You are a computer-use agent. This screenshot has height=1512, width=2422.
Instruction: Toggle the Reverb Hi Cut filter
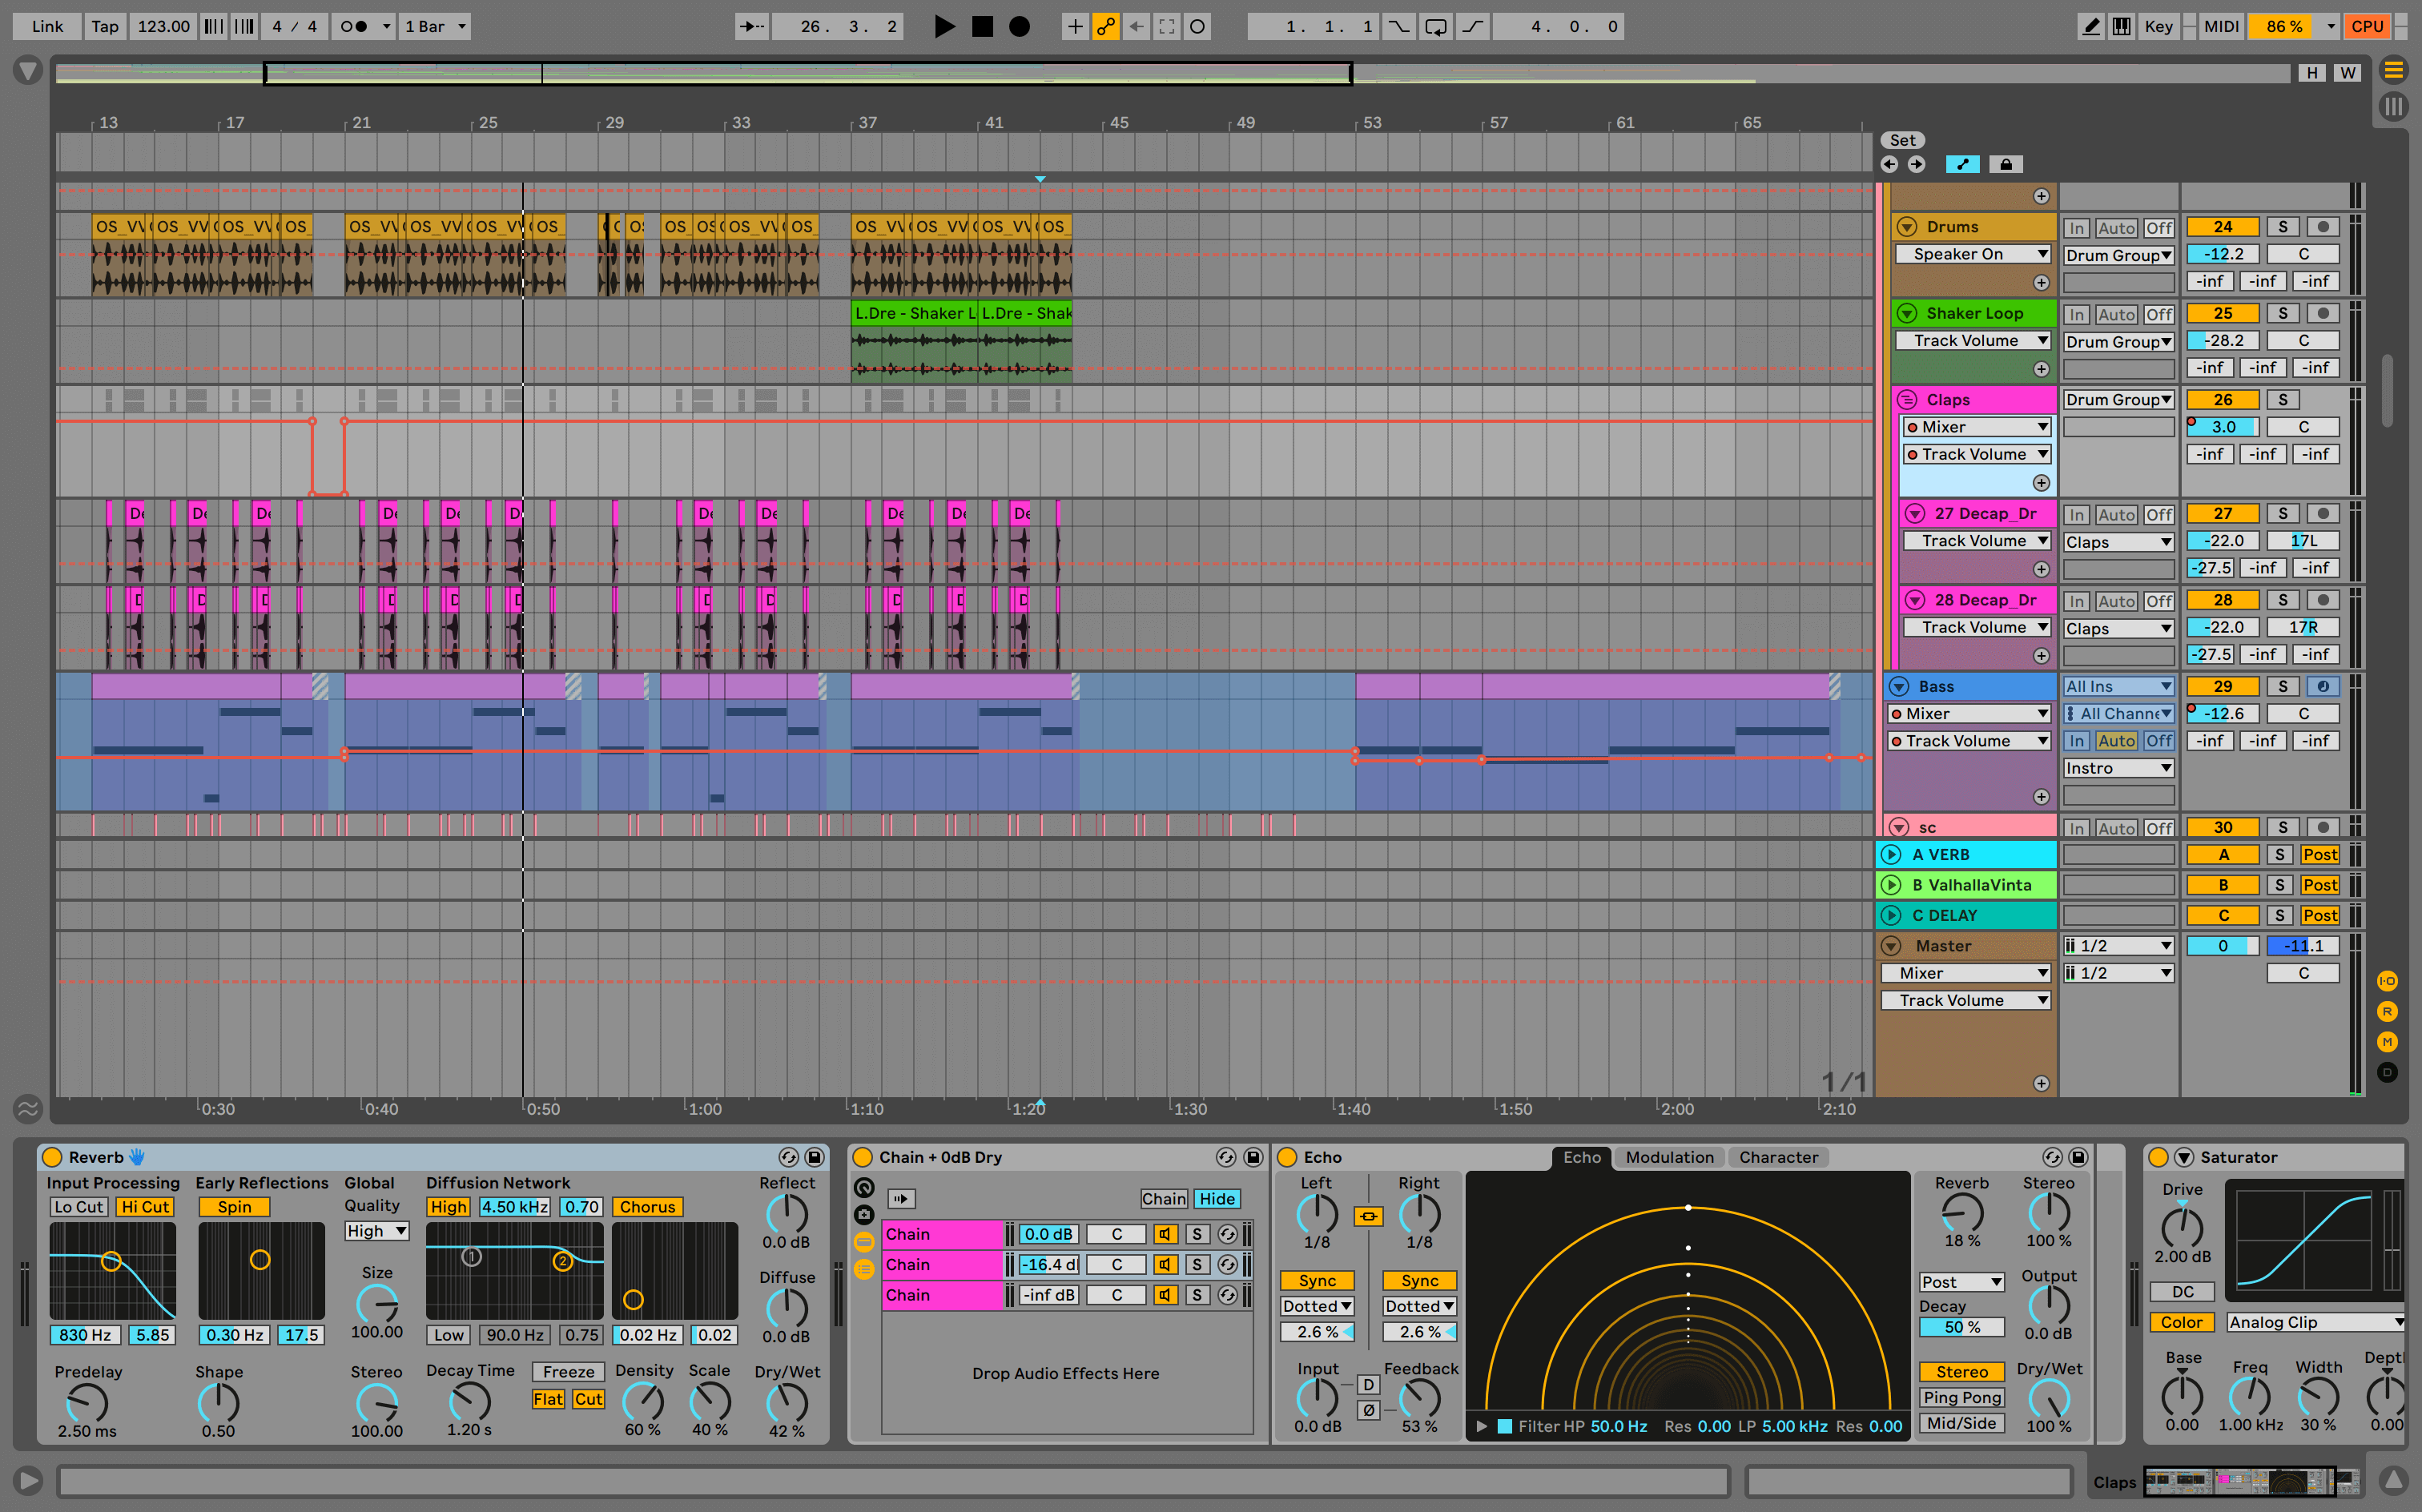[145, 1207]
